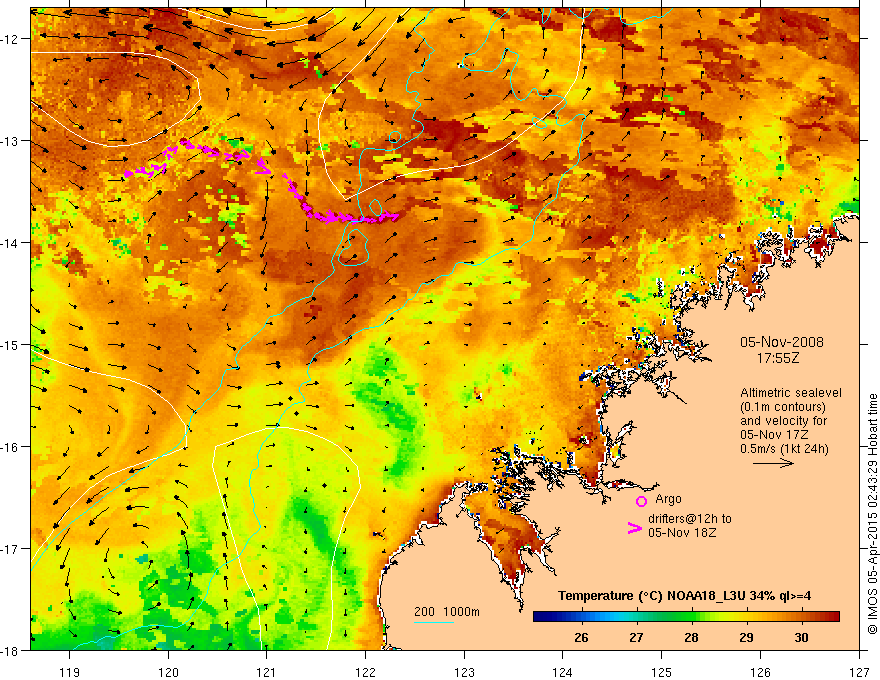Click the longitude axis label 119
This screenshot has width=880, height=680.
point(70,672)
